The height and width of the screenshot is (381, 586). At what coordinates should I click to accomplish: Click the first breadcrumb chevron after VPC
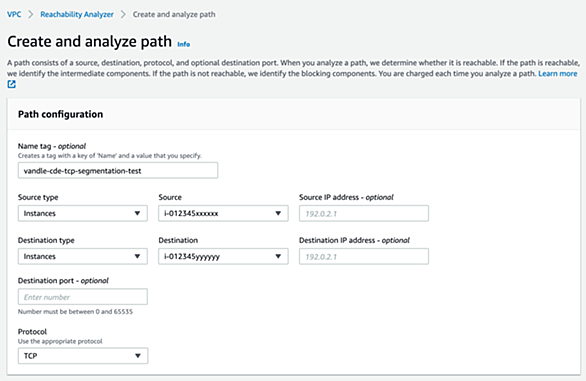coord(31,15)
